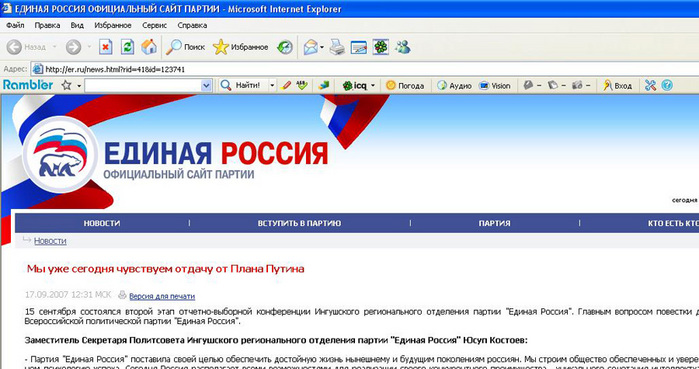699x369 pixels.
Task: Open the Сервис menu
Action: [x=155, y=25]
